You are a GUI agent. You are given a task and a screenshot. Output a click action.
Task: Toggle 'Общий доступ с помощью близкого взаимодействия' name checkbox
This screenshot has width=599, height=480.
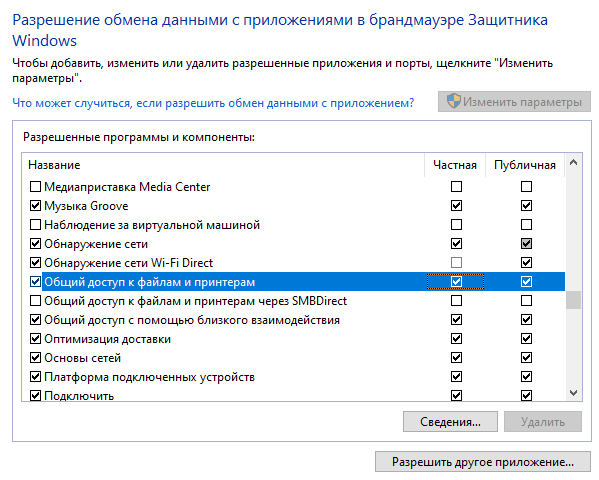pos(35,319)
